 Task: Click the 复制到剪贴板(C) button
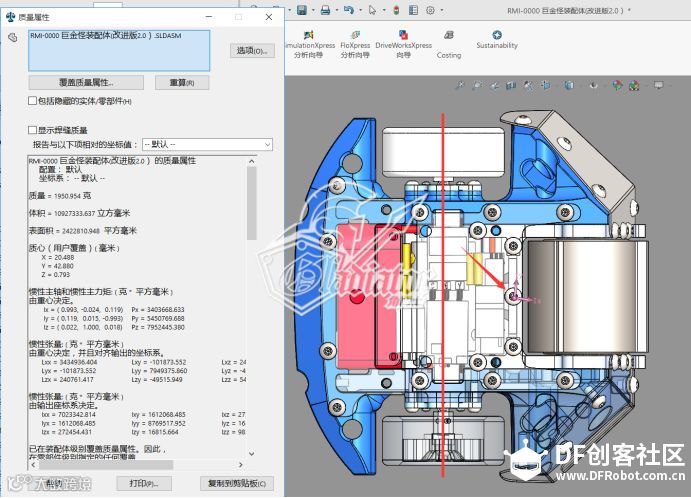(237, 483)
